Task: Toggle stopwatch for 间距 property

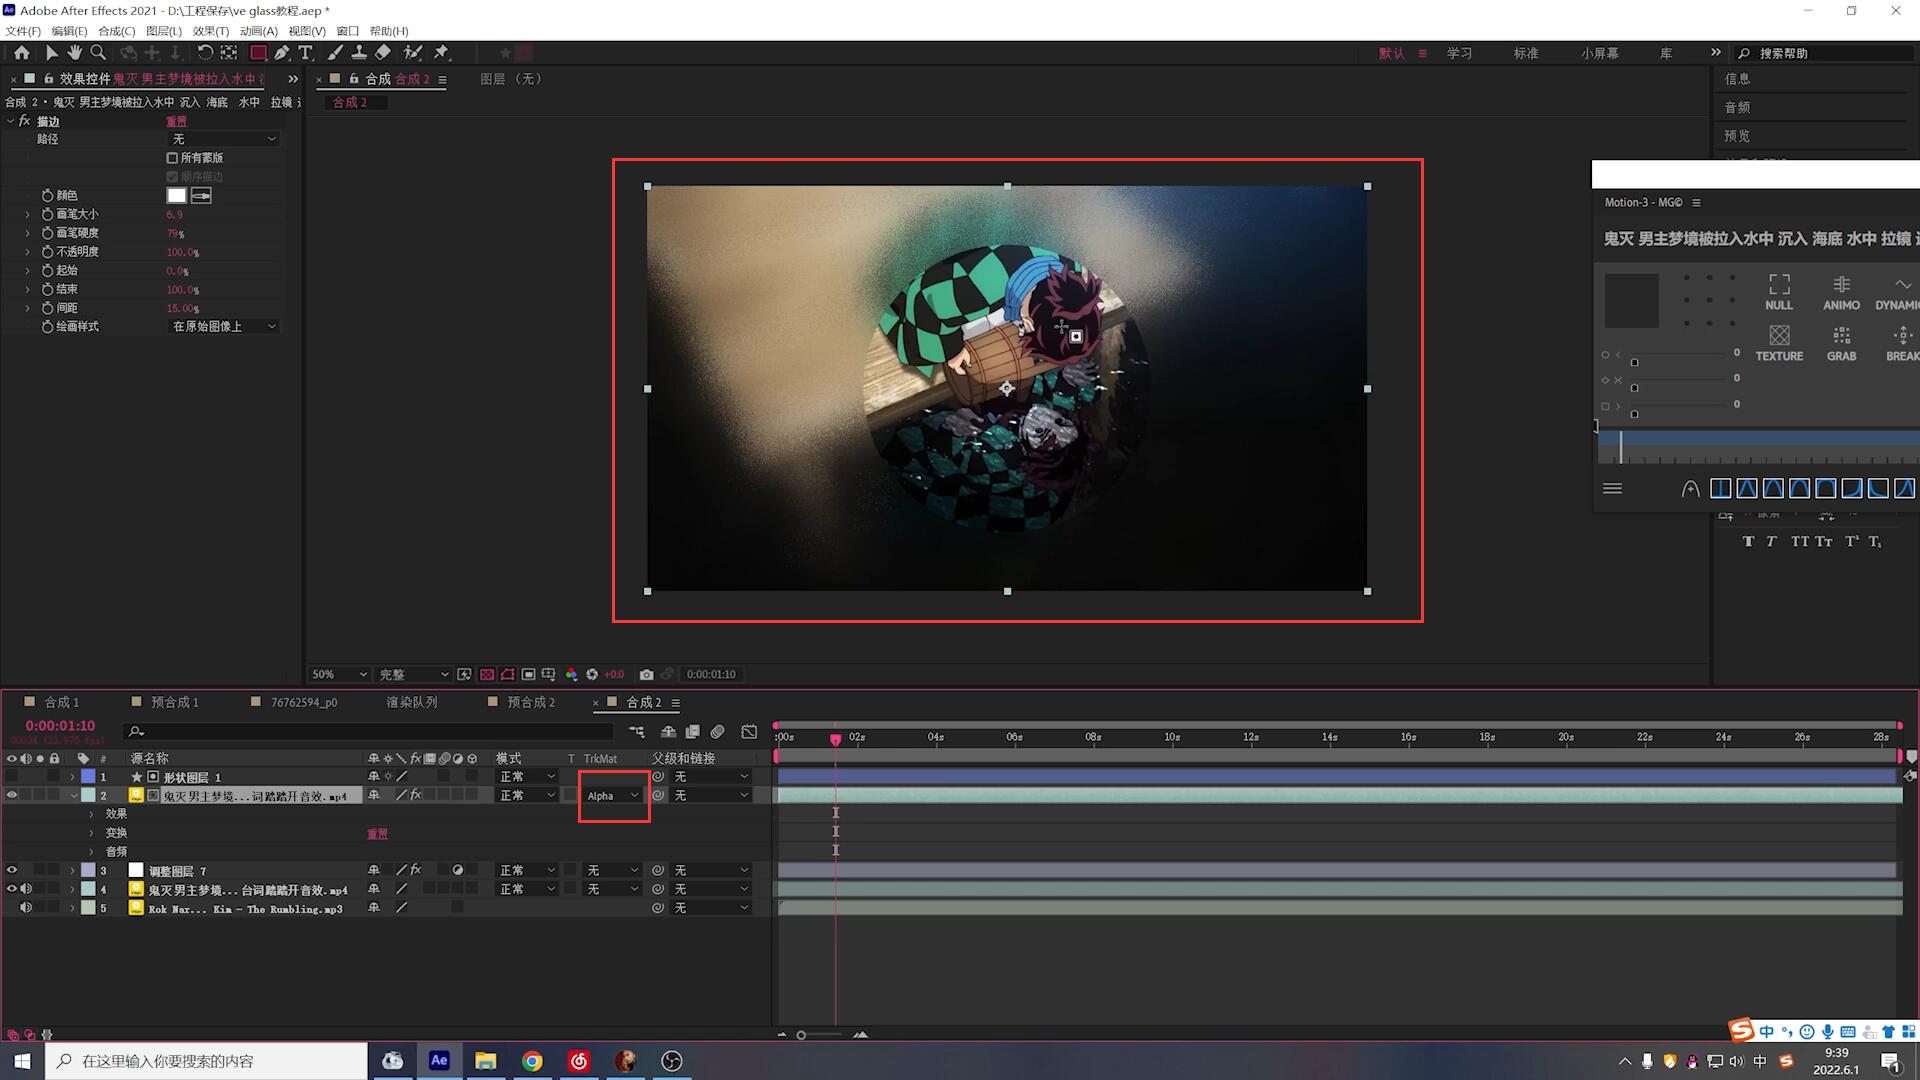Action: tap(47, 308)
